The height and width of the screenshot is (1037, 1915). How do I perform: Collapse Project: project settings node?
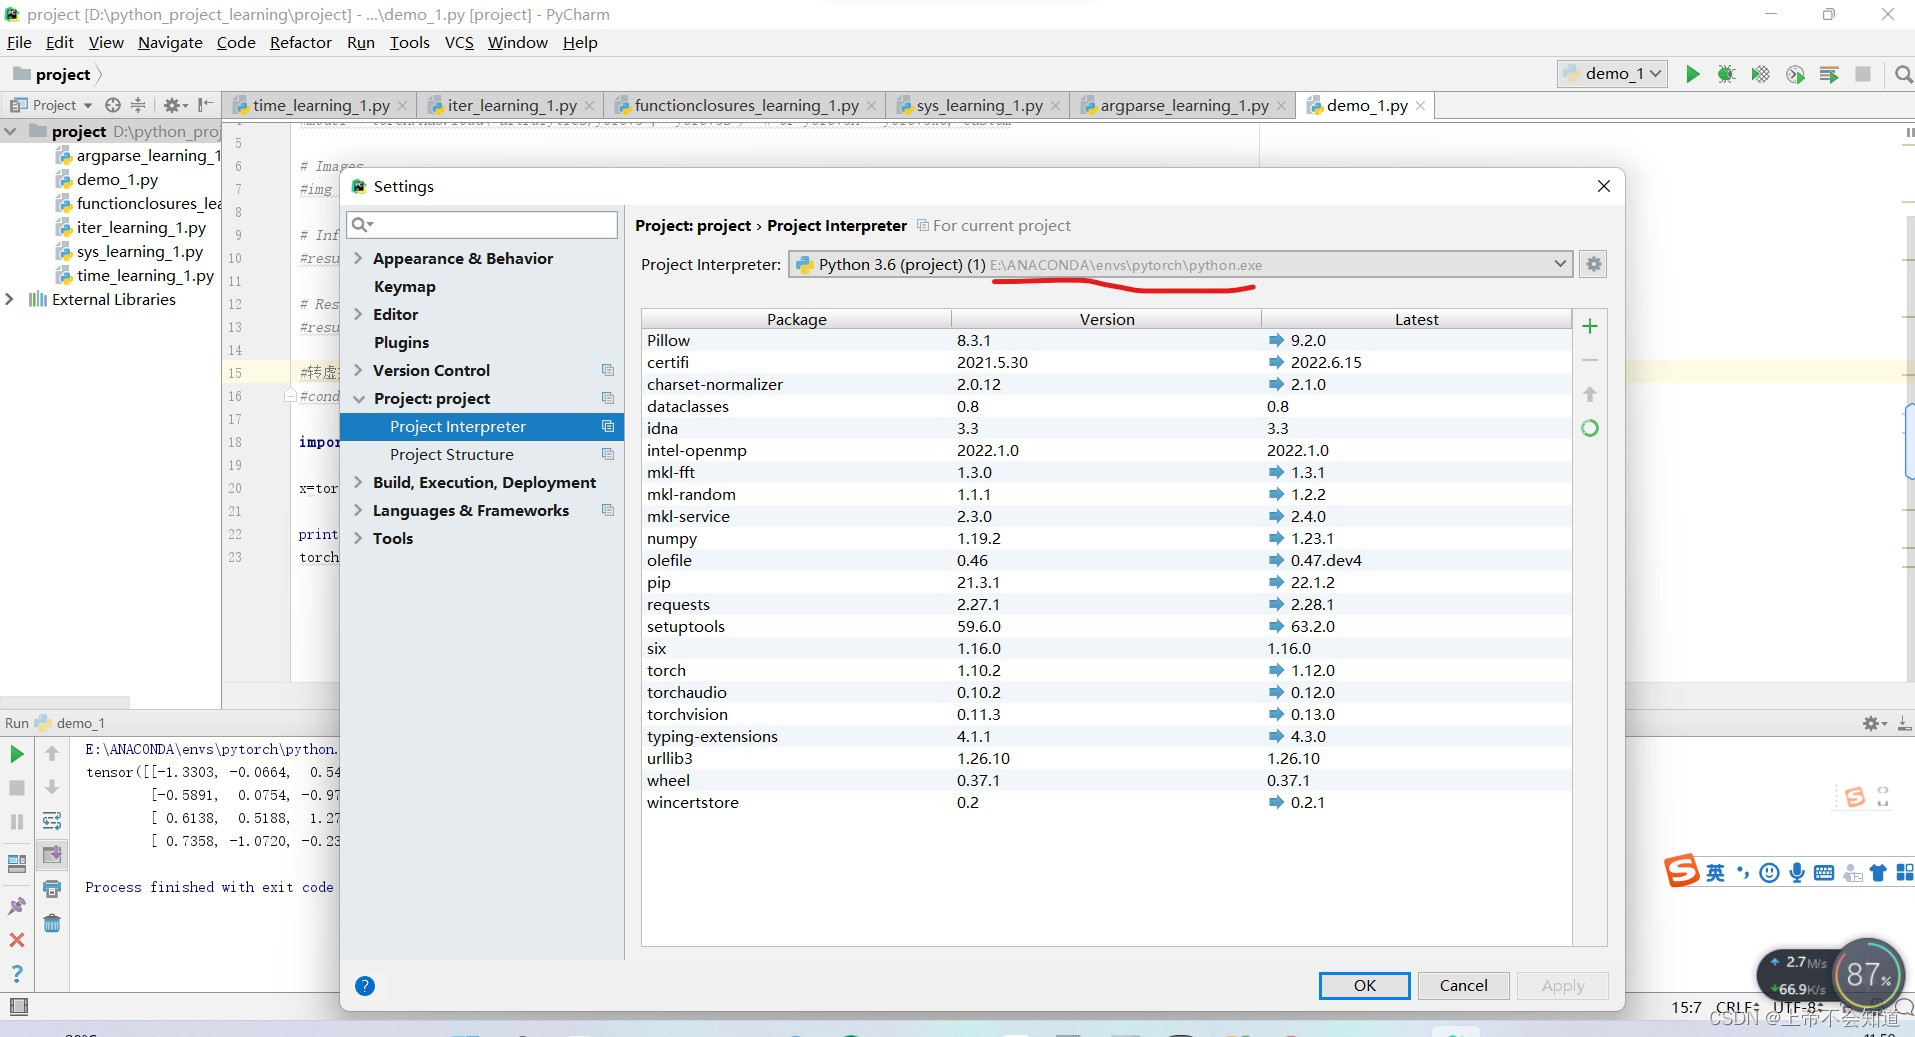[x=358, y=398]
